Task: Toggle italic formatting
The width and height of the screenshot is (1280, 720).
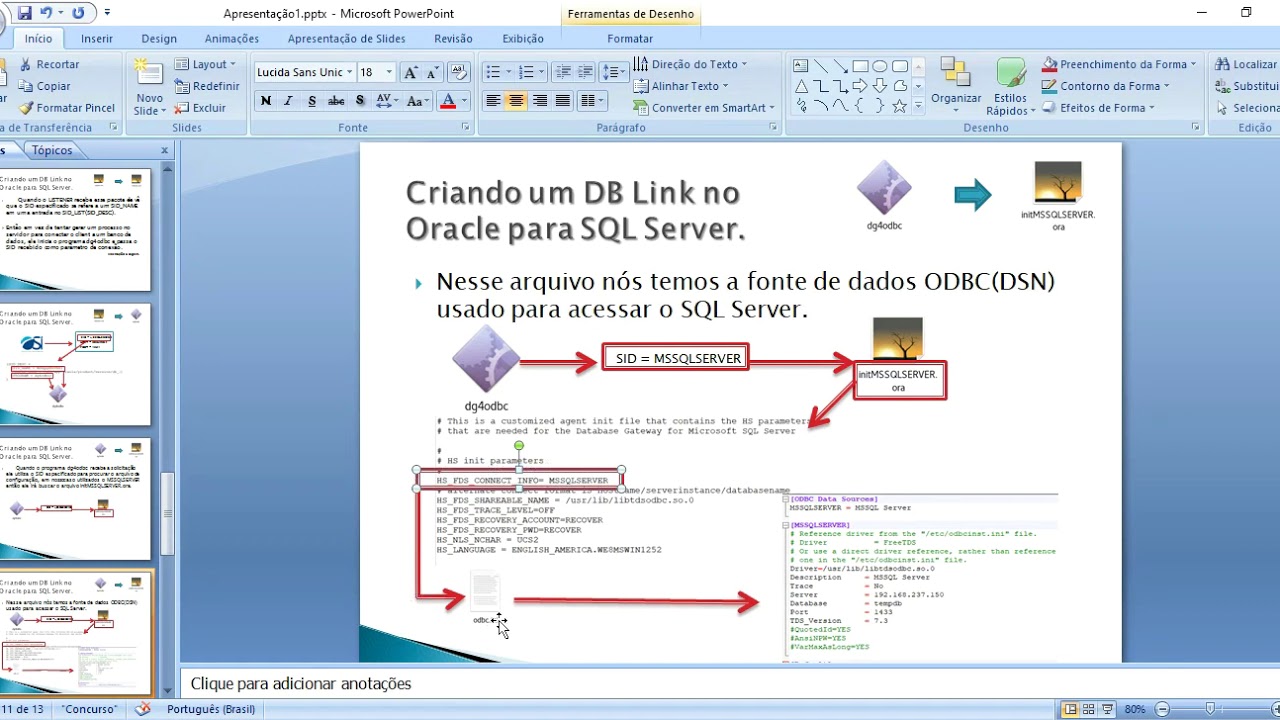Action: tap(289, 101)
